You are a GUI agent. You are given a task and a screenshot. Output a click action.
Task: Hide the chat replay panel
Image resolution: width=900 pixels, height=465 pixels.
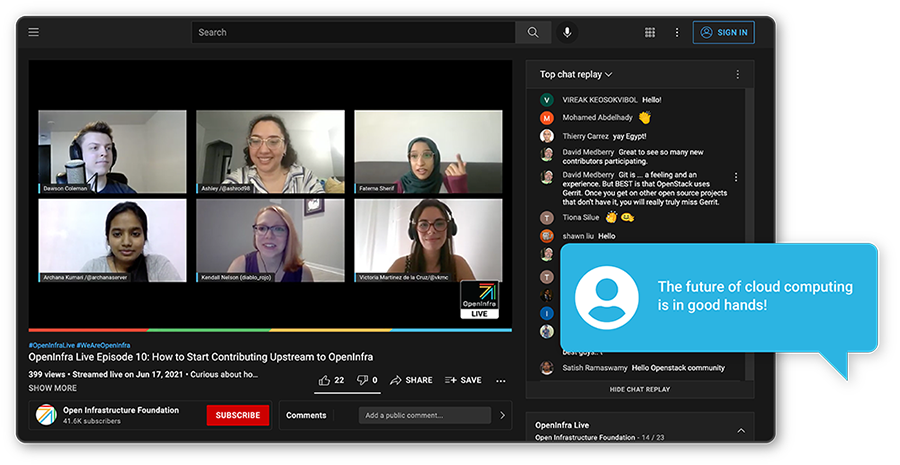click(x=640, y=389)
